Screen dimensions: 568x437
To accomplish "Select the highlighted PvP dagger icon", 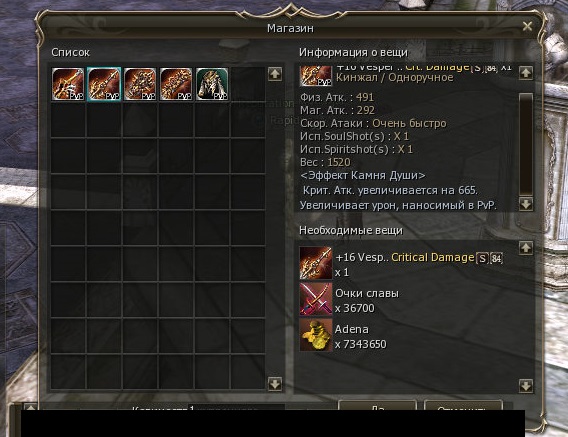I will [x=104, y=84].
